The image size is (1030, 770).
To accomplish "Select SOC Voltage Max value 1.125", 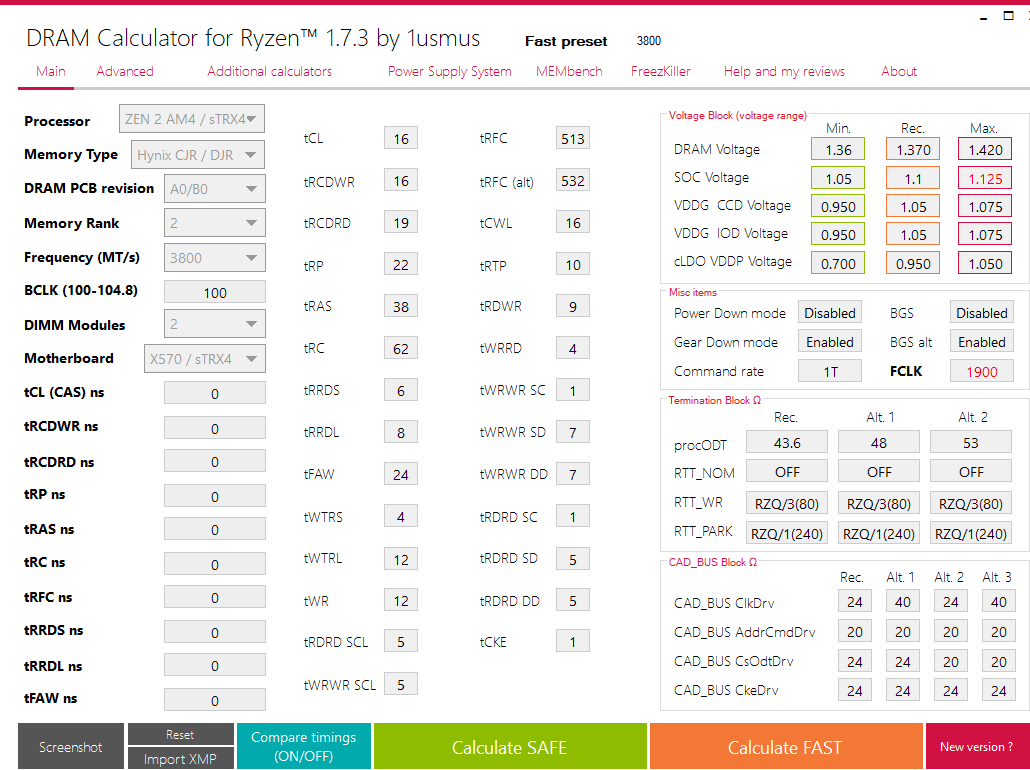I will pyautogui.click(x=985, y=178).
